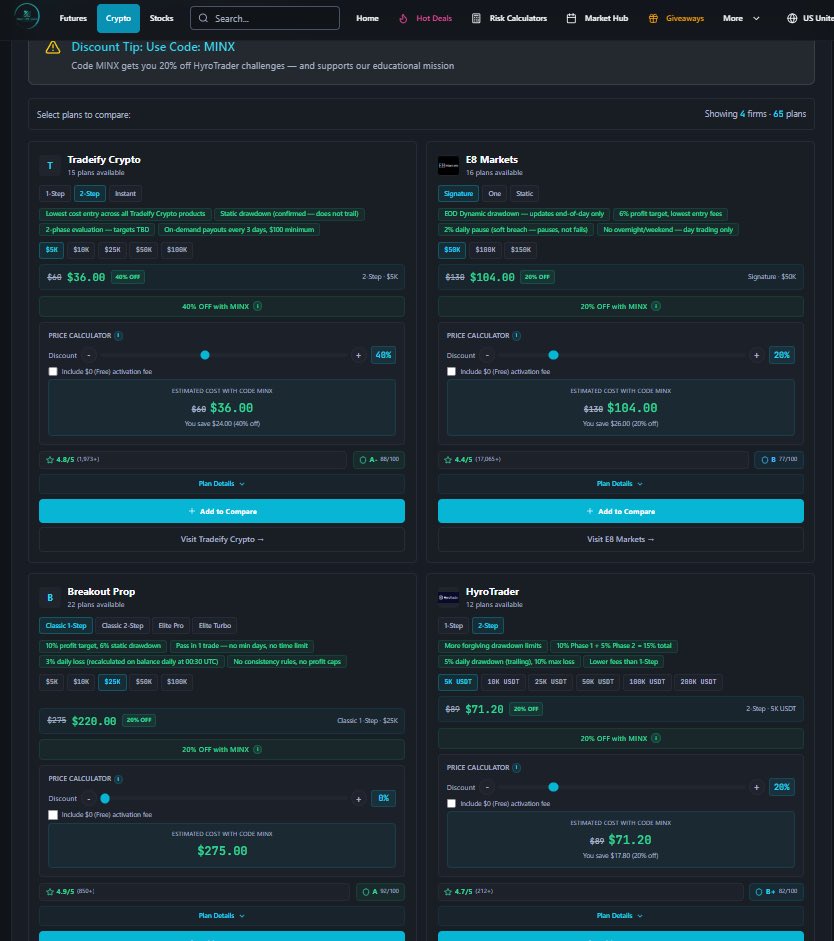Screen dimensions: 834x941
Task: Switch to the Stocks tab
Action: pyautogui.click(x=161, y=19)
